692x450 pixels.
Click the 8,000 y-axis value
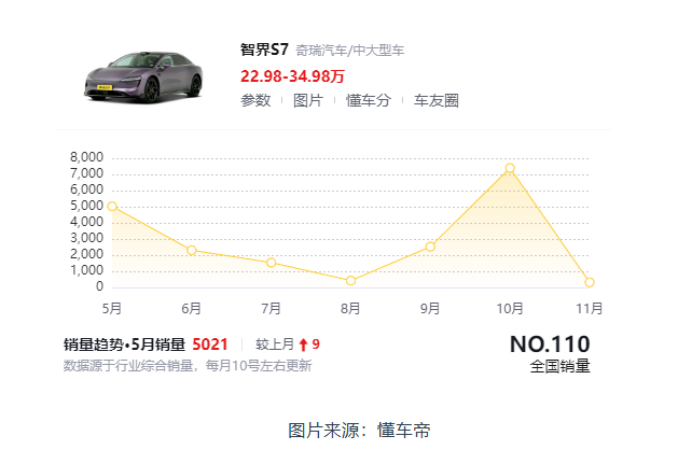86,157
